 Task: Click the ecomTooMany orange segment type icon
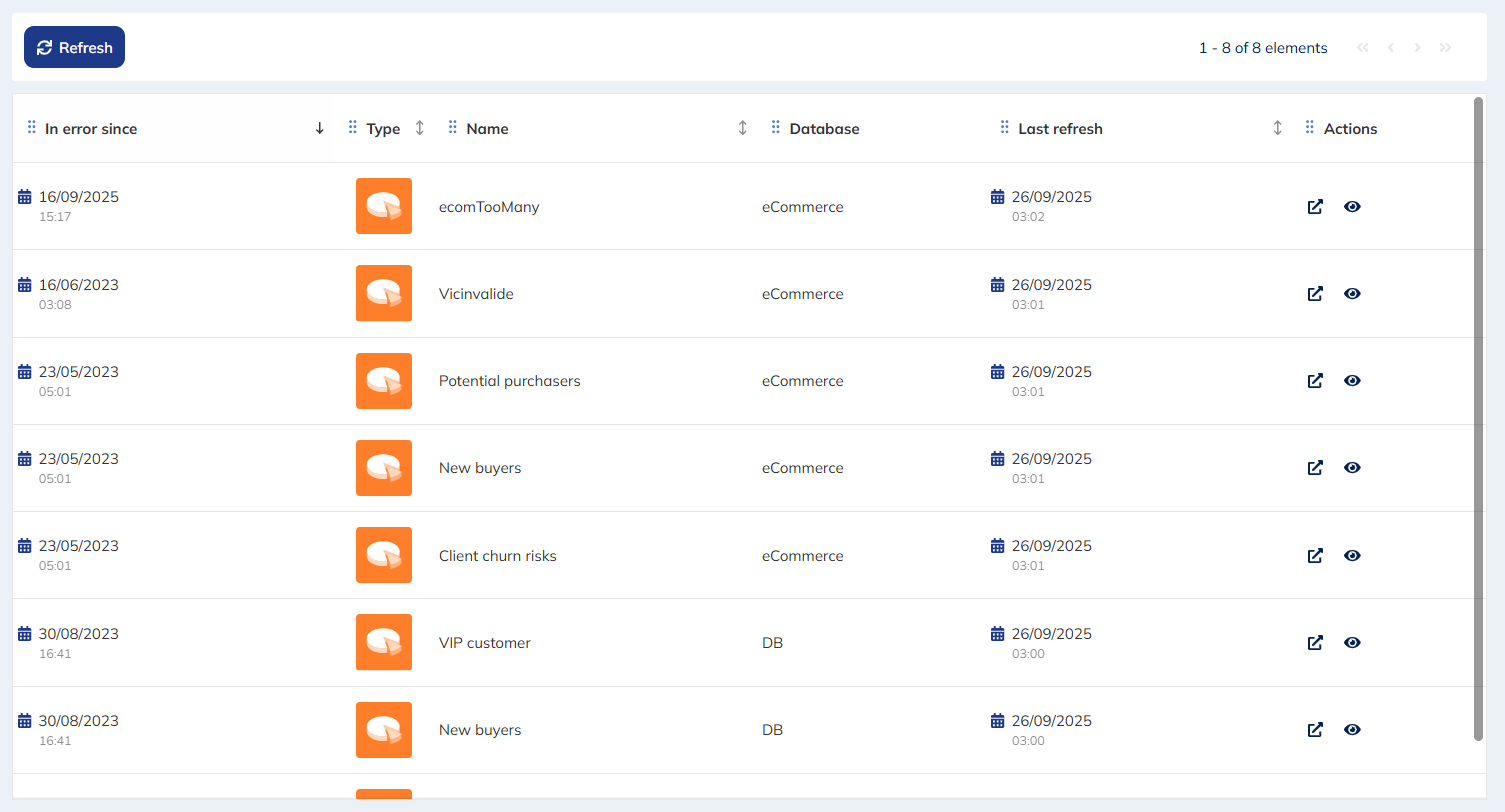[x=384, y=206]
